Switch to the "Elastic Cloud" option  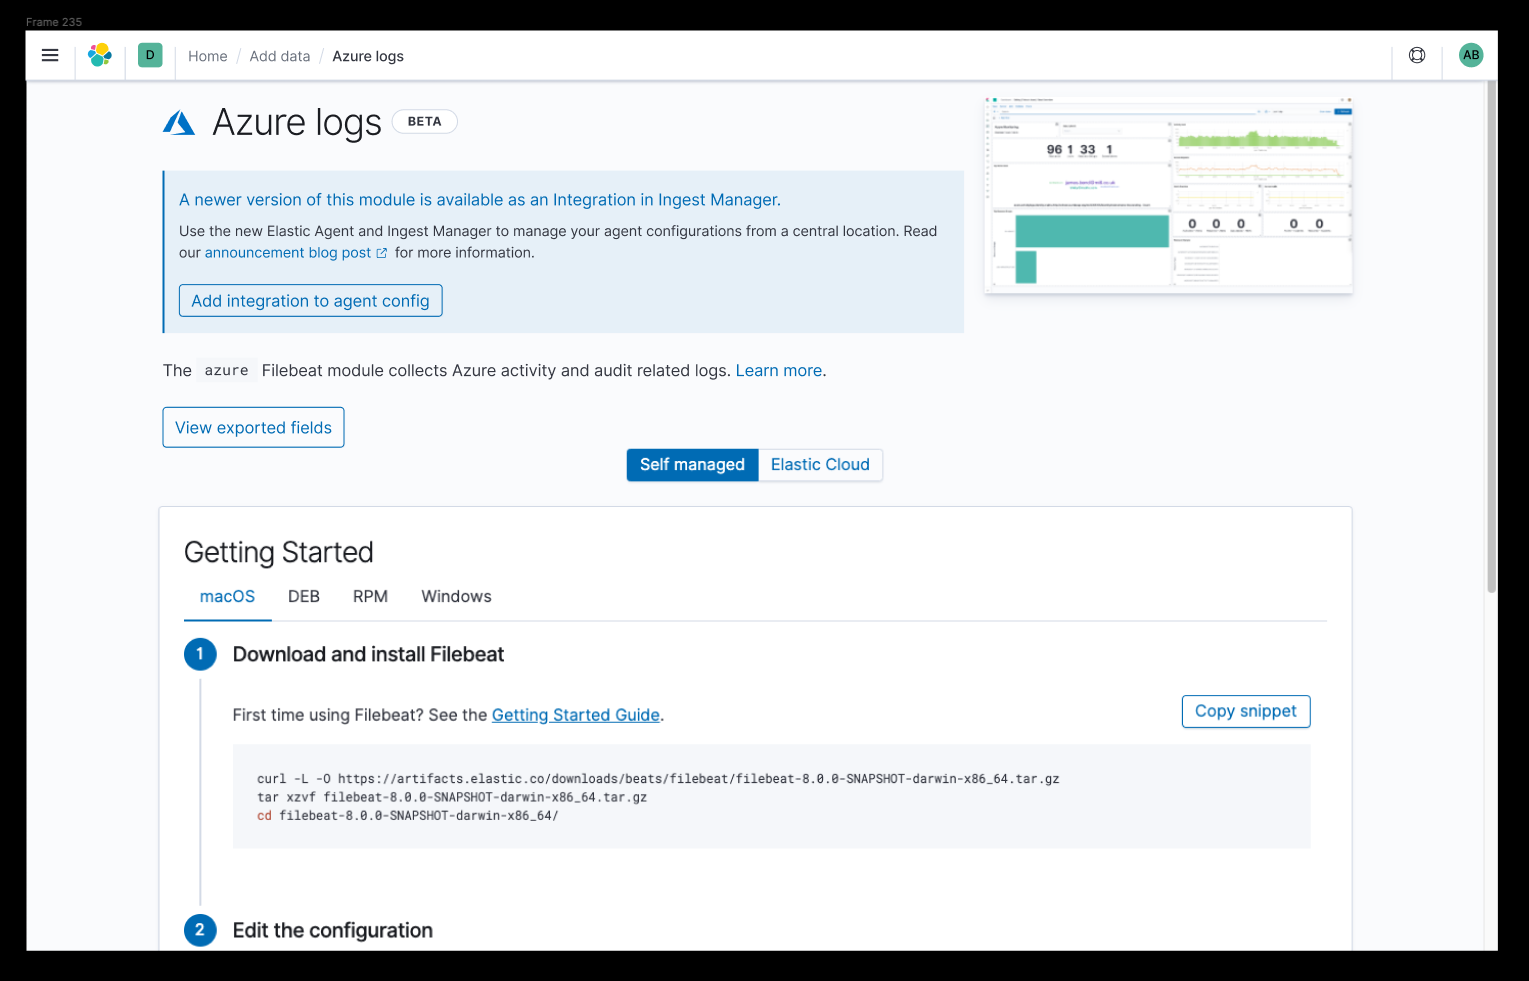coord(820,464)
